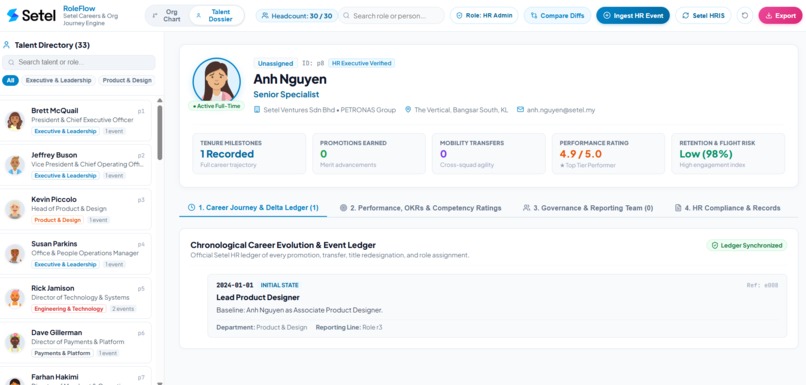Click the talent directory scrollbar thumb
Viewport: 806px width, 385px height.
click(x=160, y=132)
